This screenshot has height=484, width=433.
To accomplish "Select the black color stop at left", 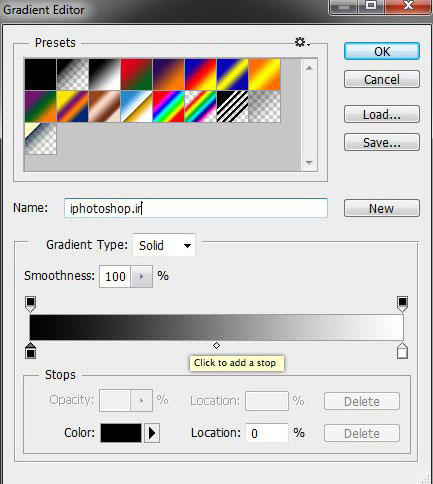I will [x=30, y=350].
